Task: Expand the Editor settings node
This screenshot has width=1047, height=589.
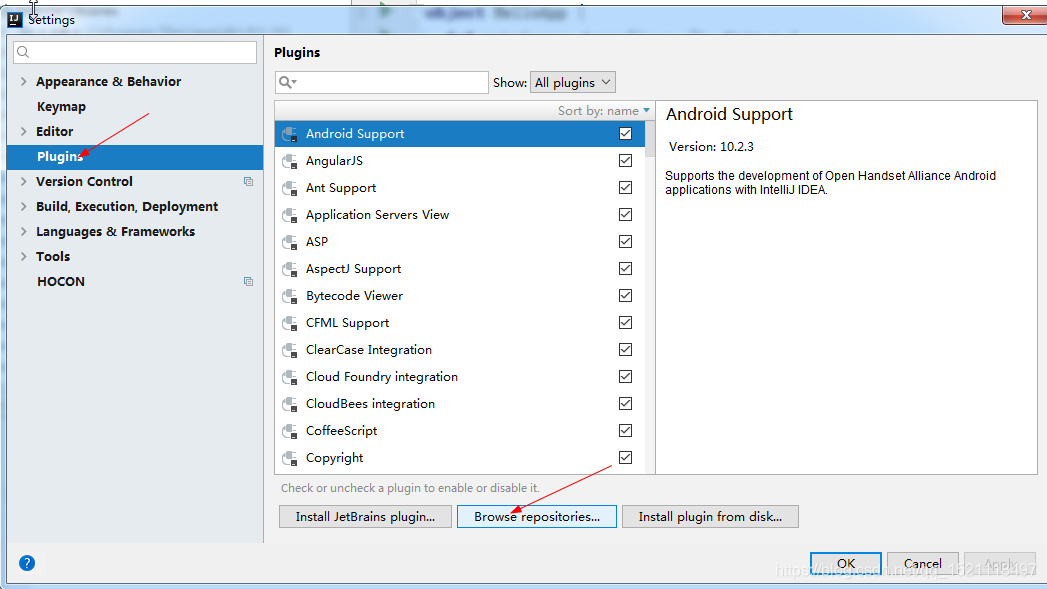Action: pyautogui.click(x=23, y=132)
